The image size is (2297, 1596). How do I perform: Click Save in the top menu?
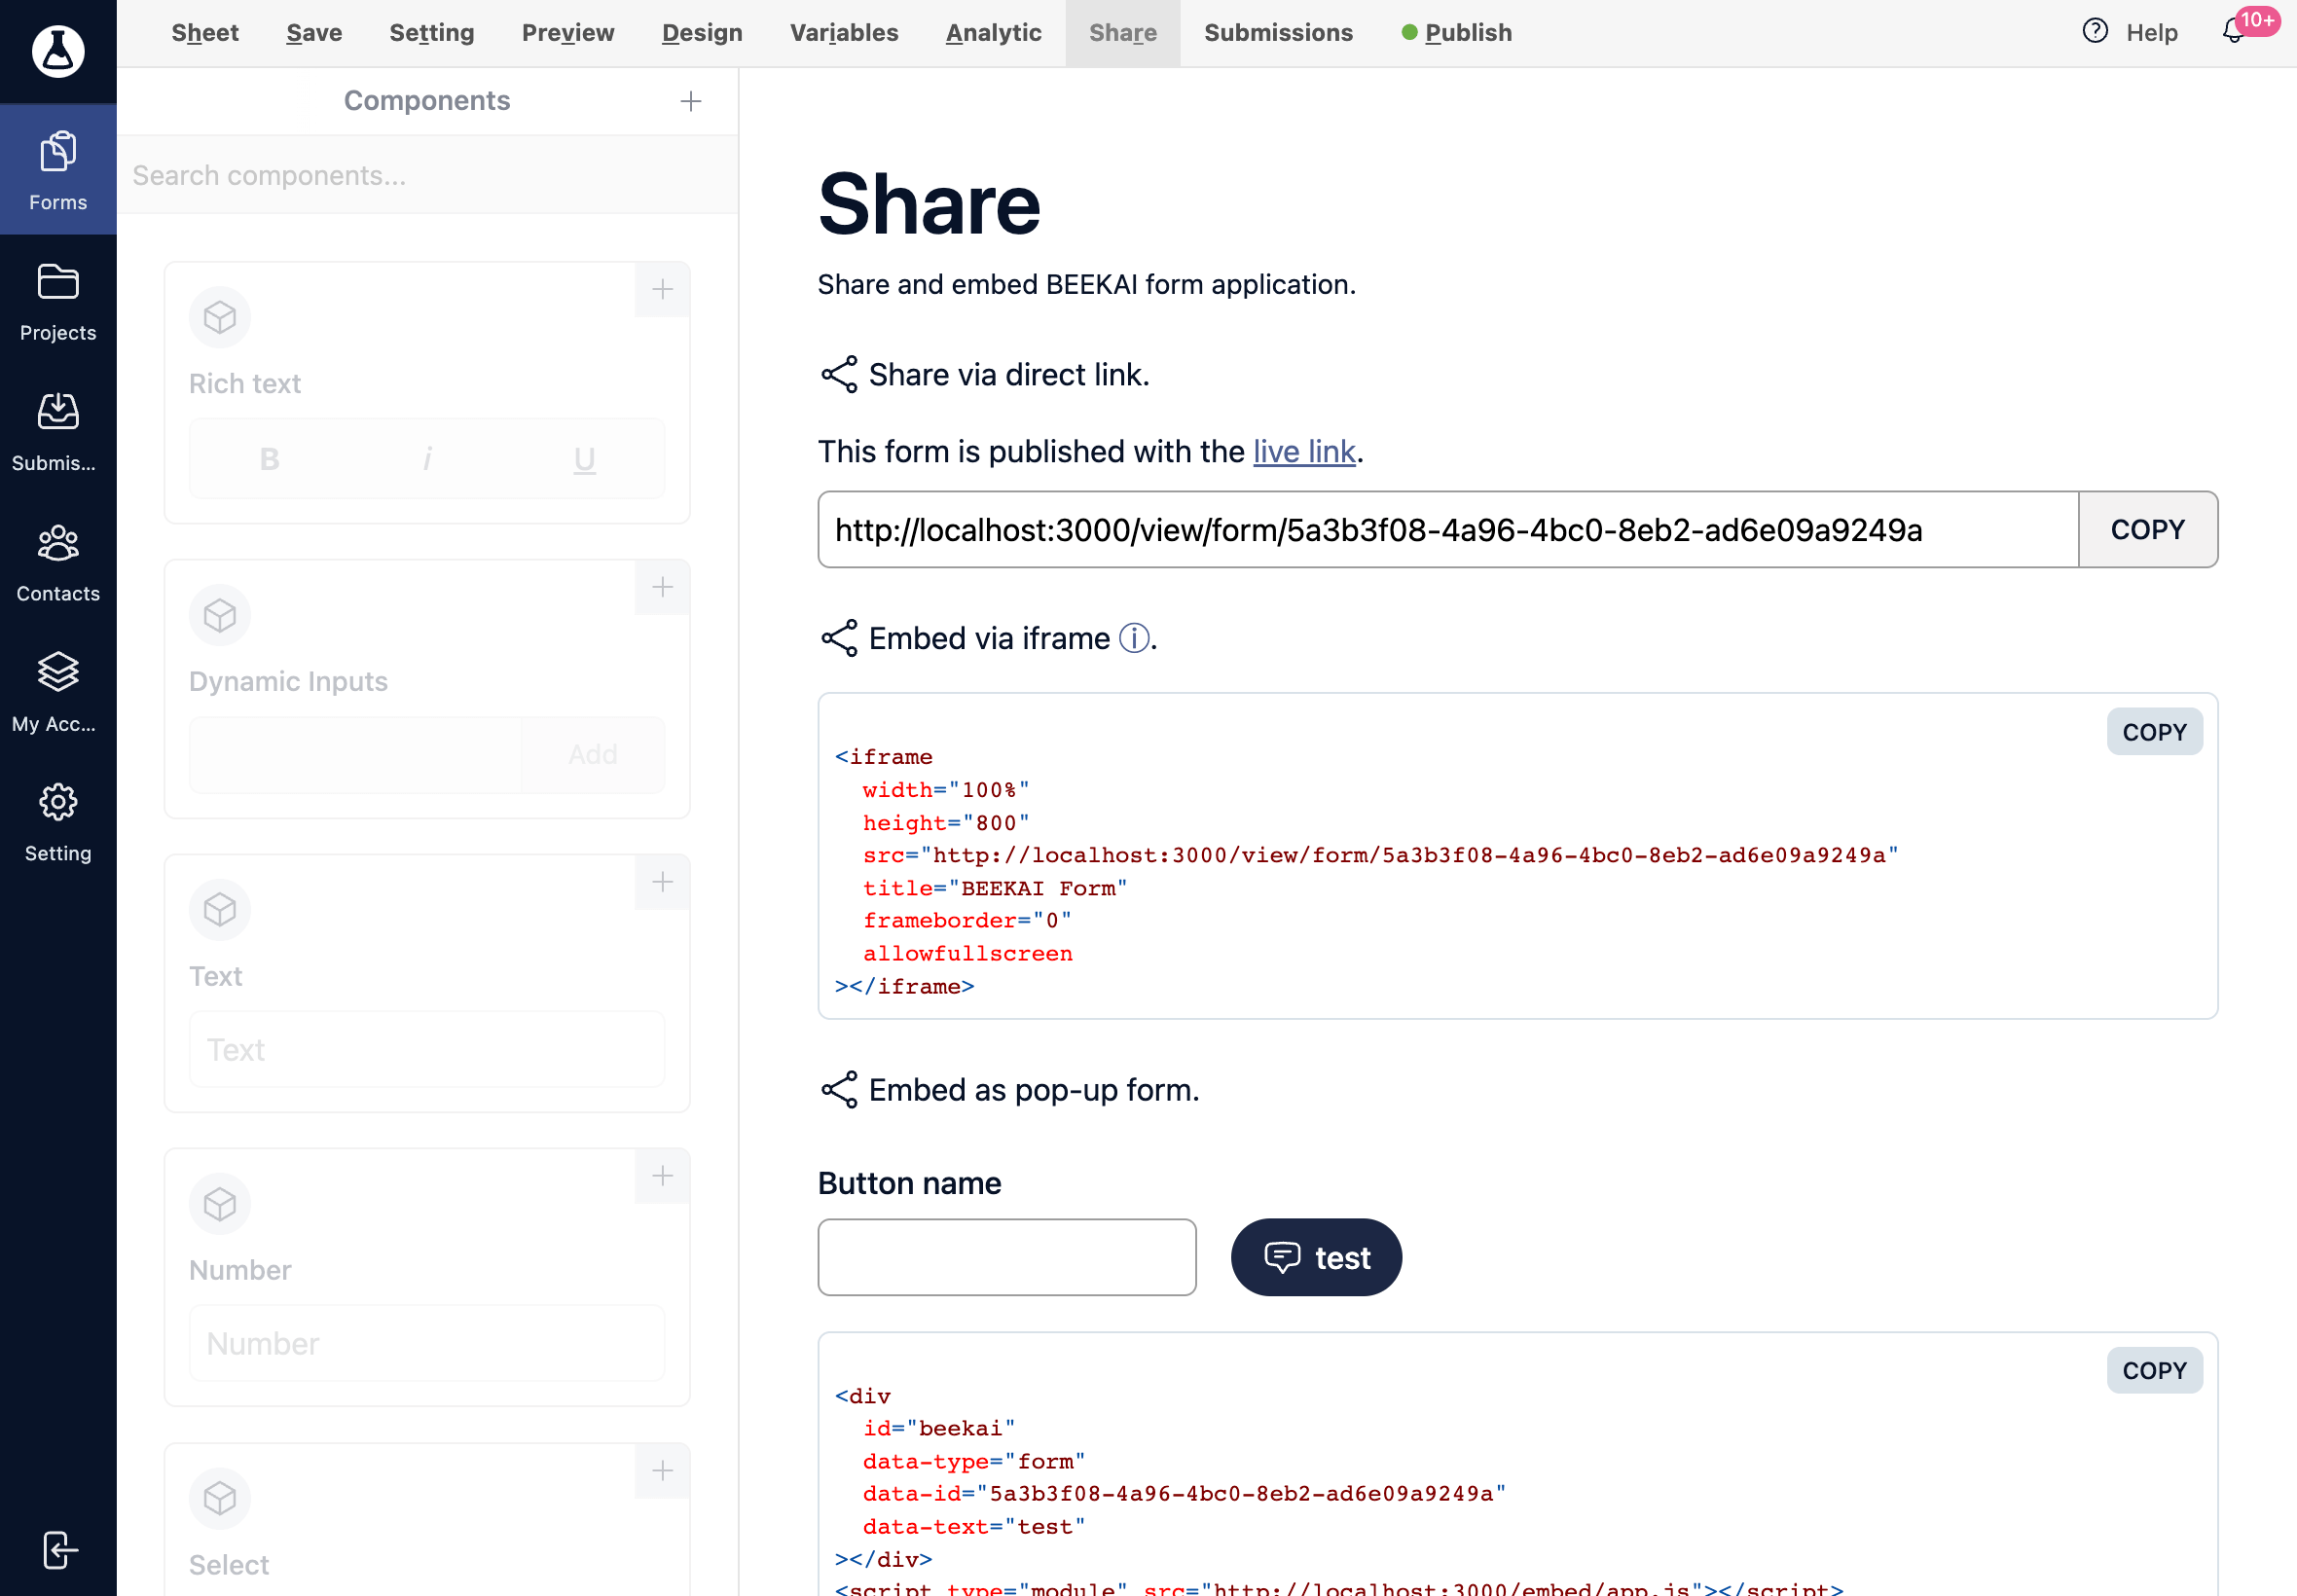[x=314, y=33]
